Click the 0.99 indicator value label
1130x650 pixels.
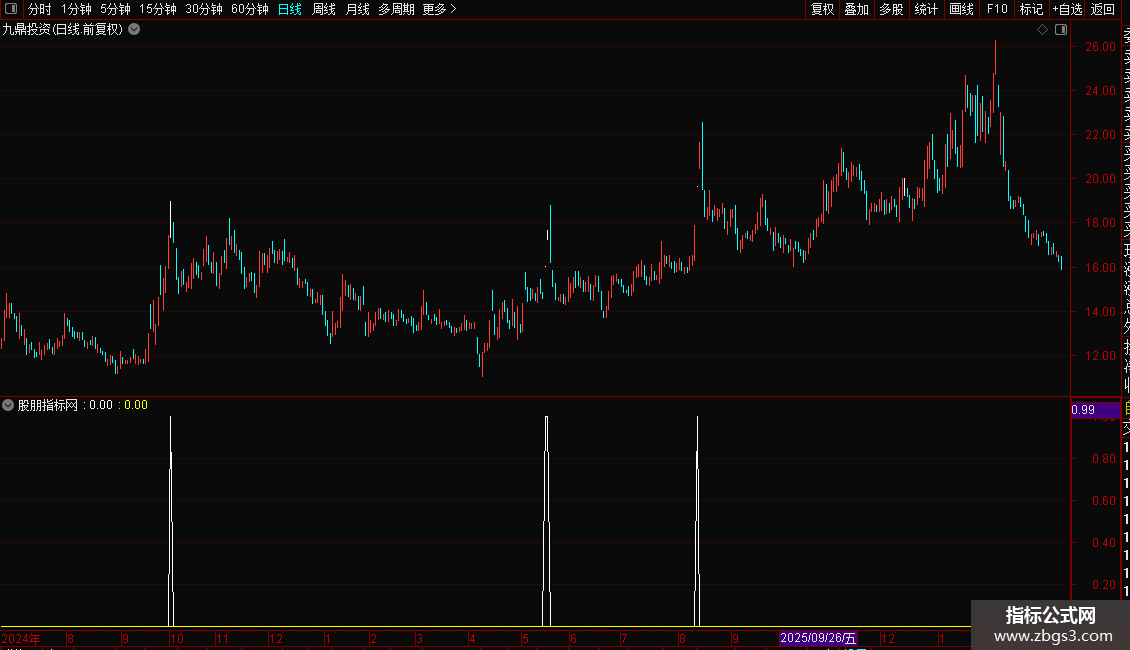1095,410
